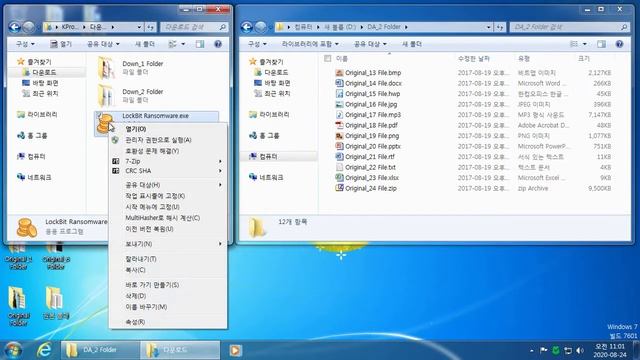Click the Original_14 File.docx Word icon
The height and width of the screenshot is (360, 640).
[x=339, y=83]
